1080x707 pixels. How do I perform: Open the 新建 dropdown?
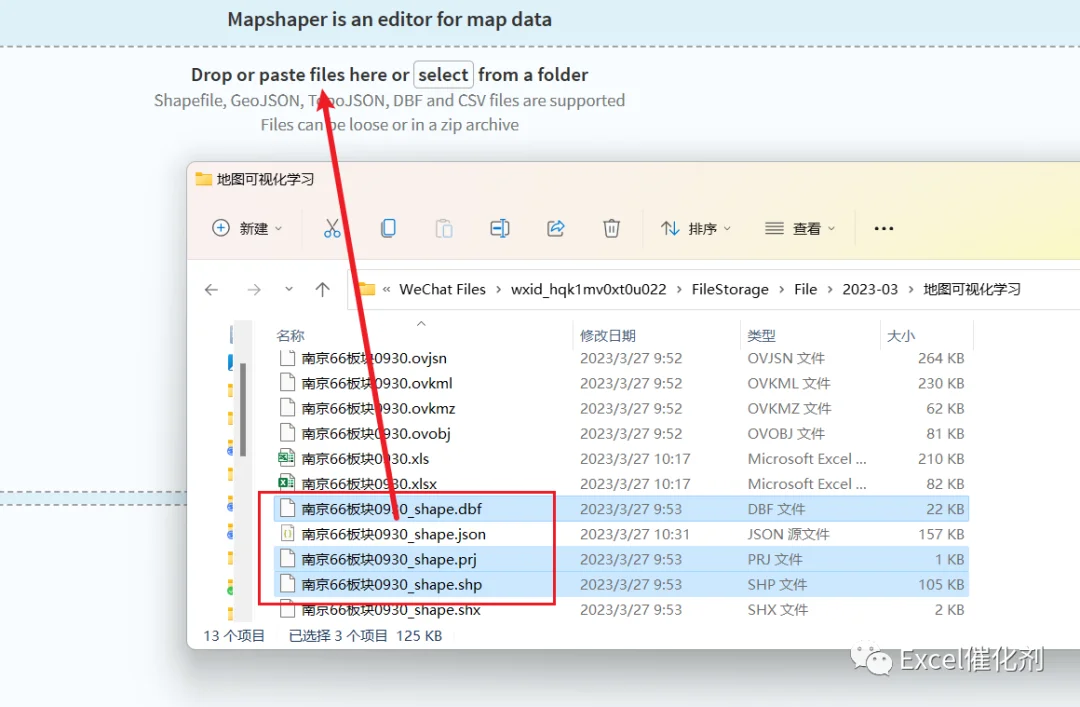click(248, 228)
